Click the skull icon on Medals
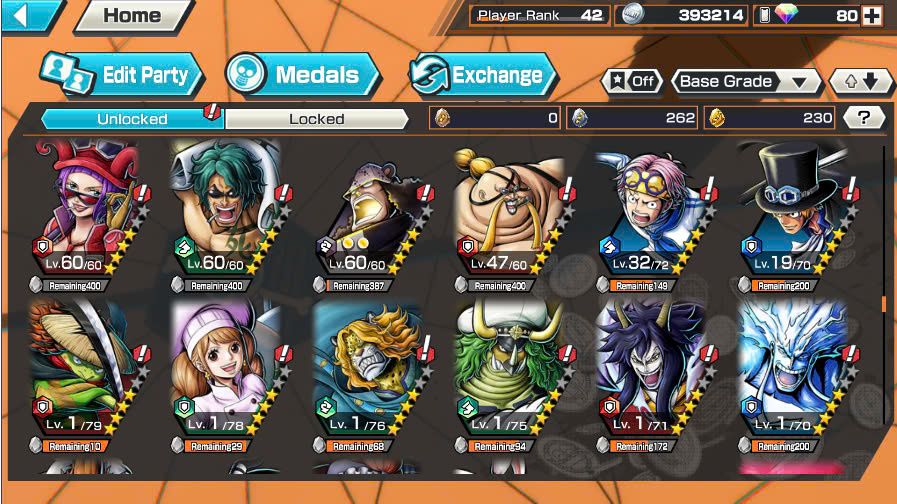The width and height of the screenshot is (897, 504). tap(246, 74)
